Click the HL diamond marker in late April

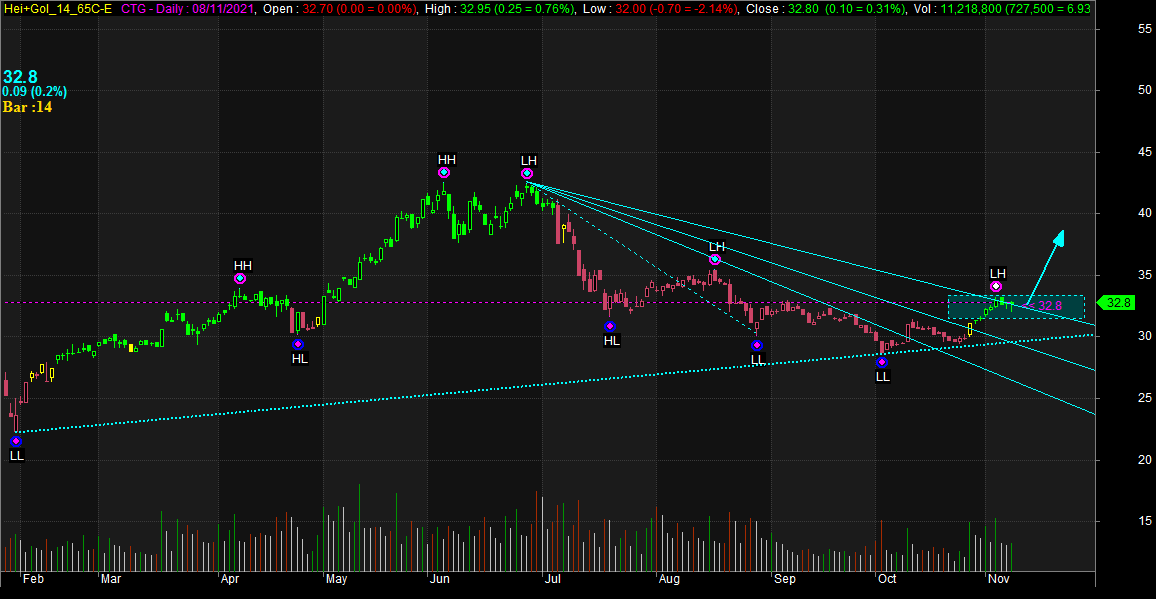coord(298,344)
